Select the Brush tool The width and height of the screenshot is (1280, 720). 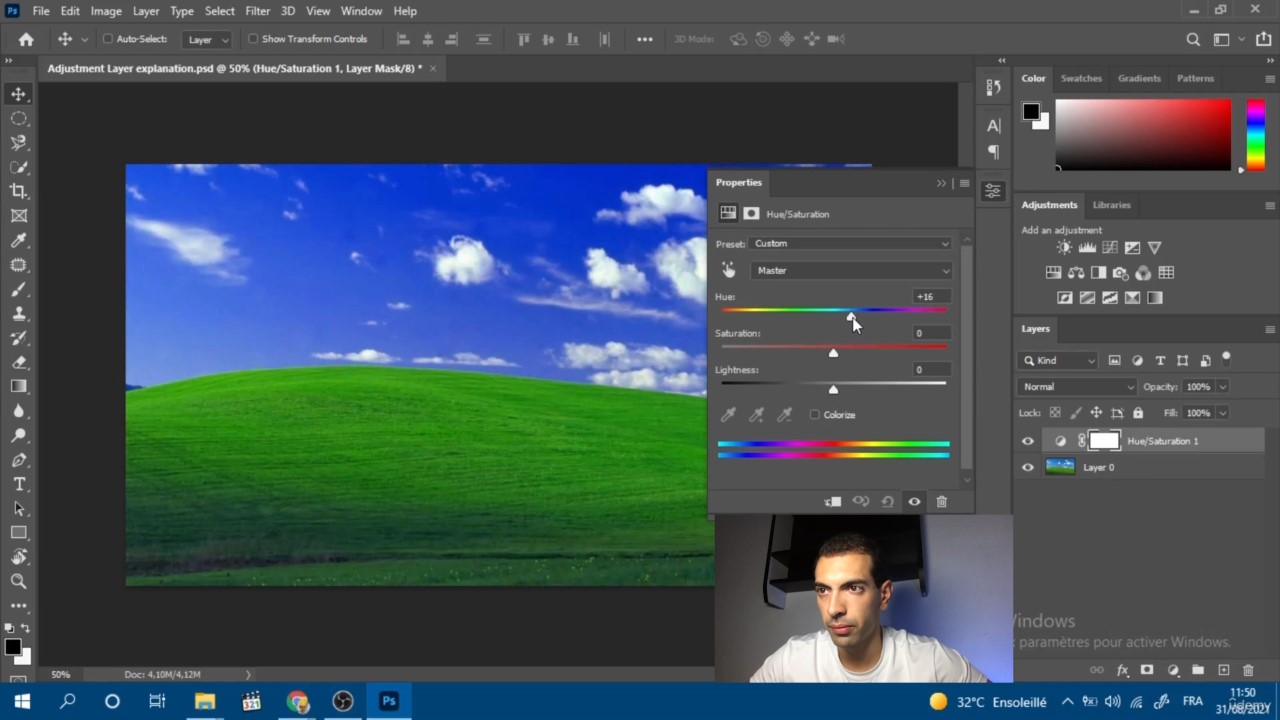click(19, 289)
